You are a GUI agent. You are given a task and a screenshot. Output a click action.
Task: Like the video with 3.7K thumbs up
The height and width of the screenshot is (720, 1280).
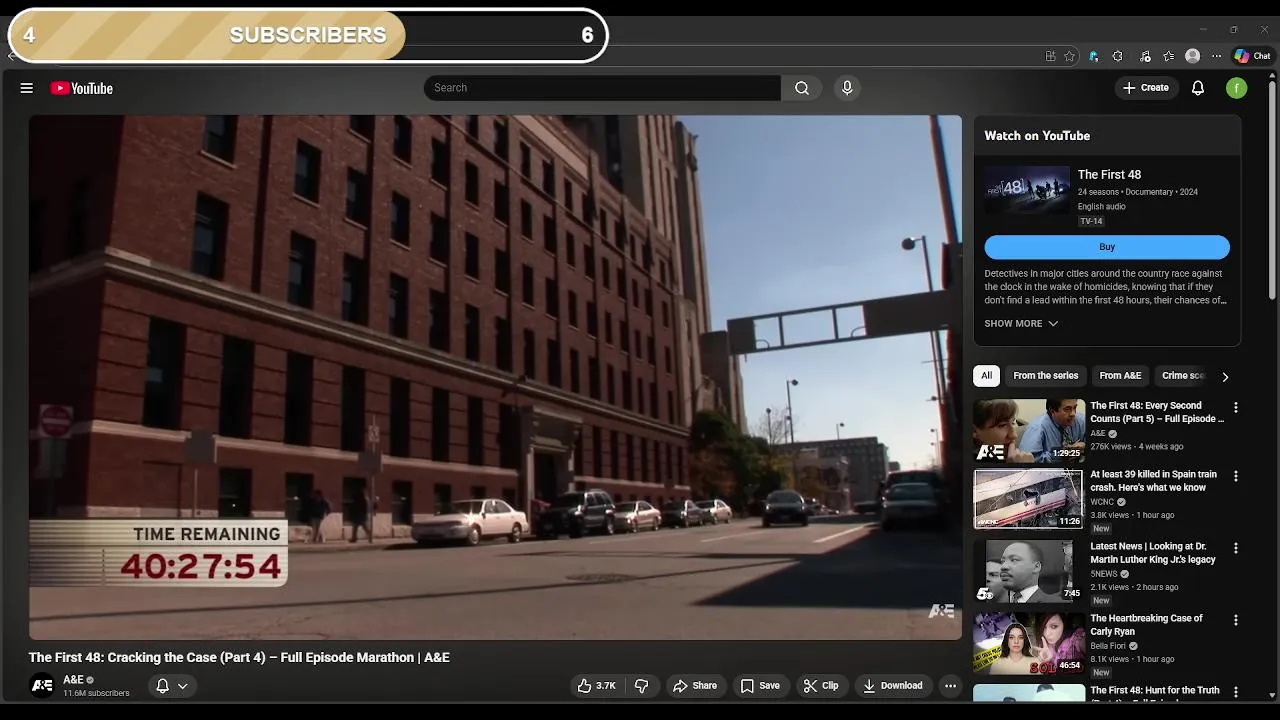(x=596, y=686)
